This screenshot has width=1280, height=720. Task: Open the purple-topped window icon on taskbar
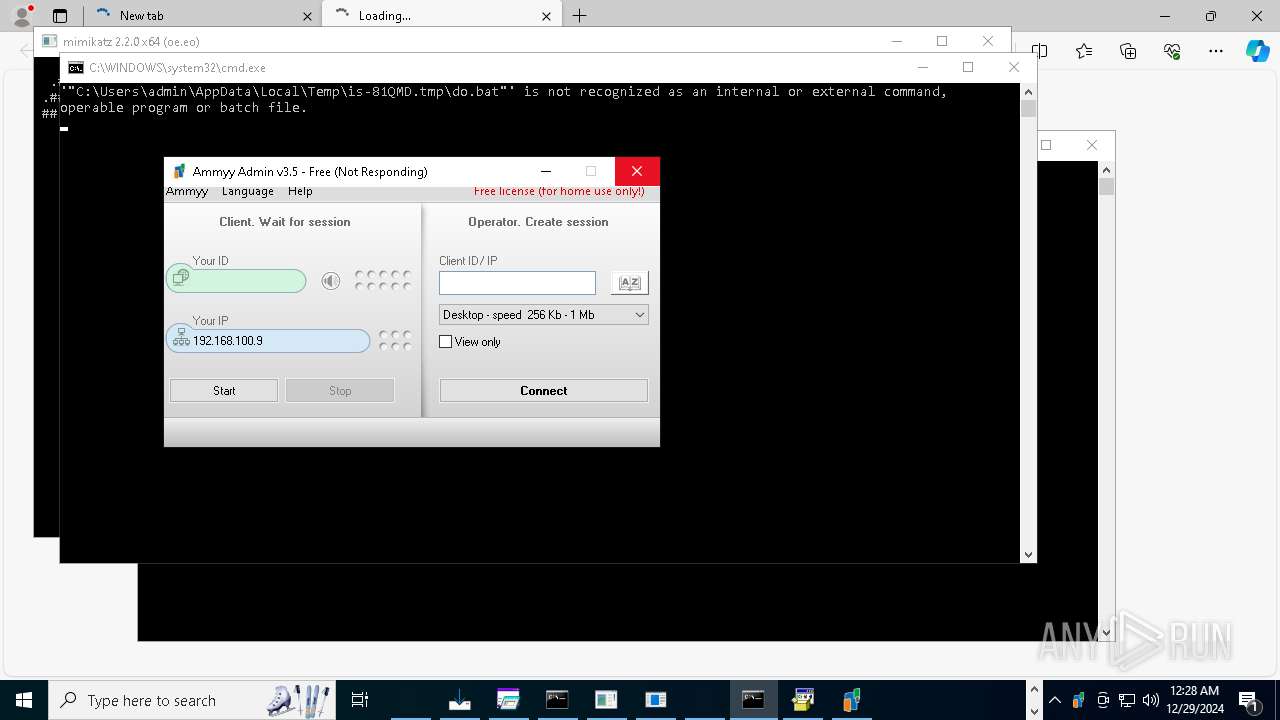[508, 700]
